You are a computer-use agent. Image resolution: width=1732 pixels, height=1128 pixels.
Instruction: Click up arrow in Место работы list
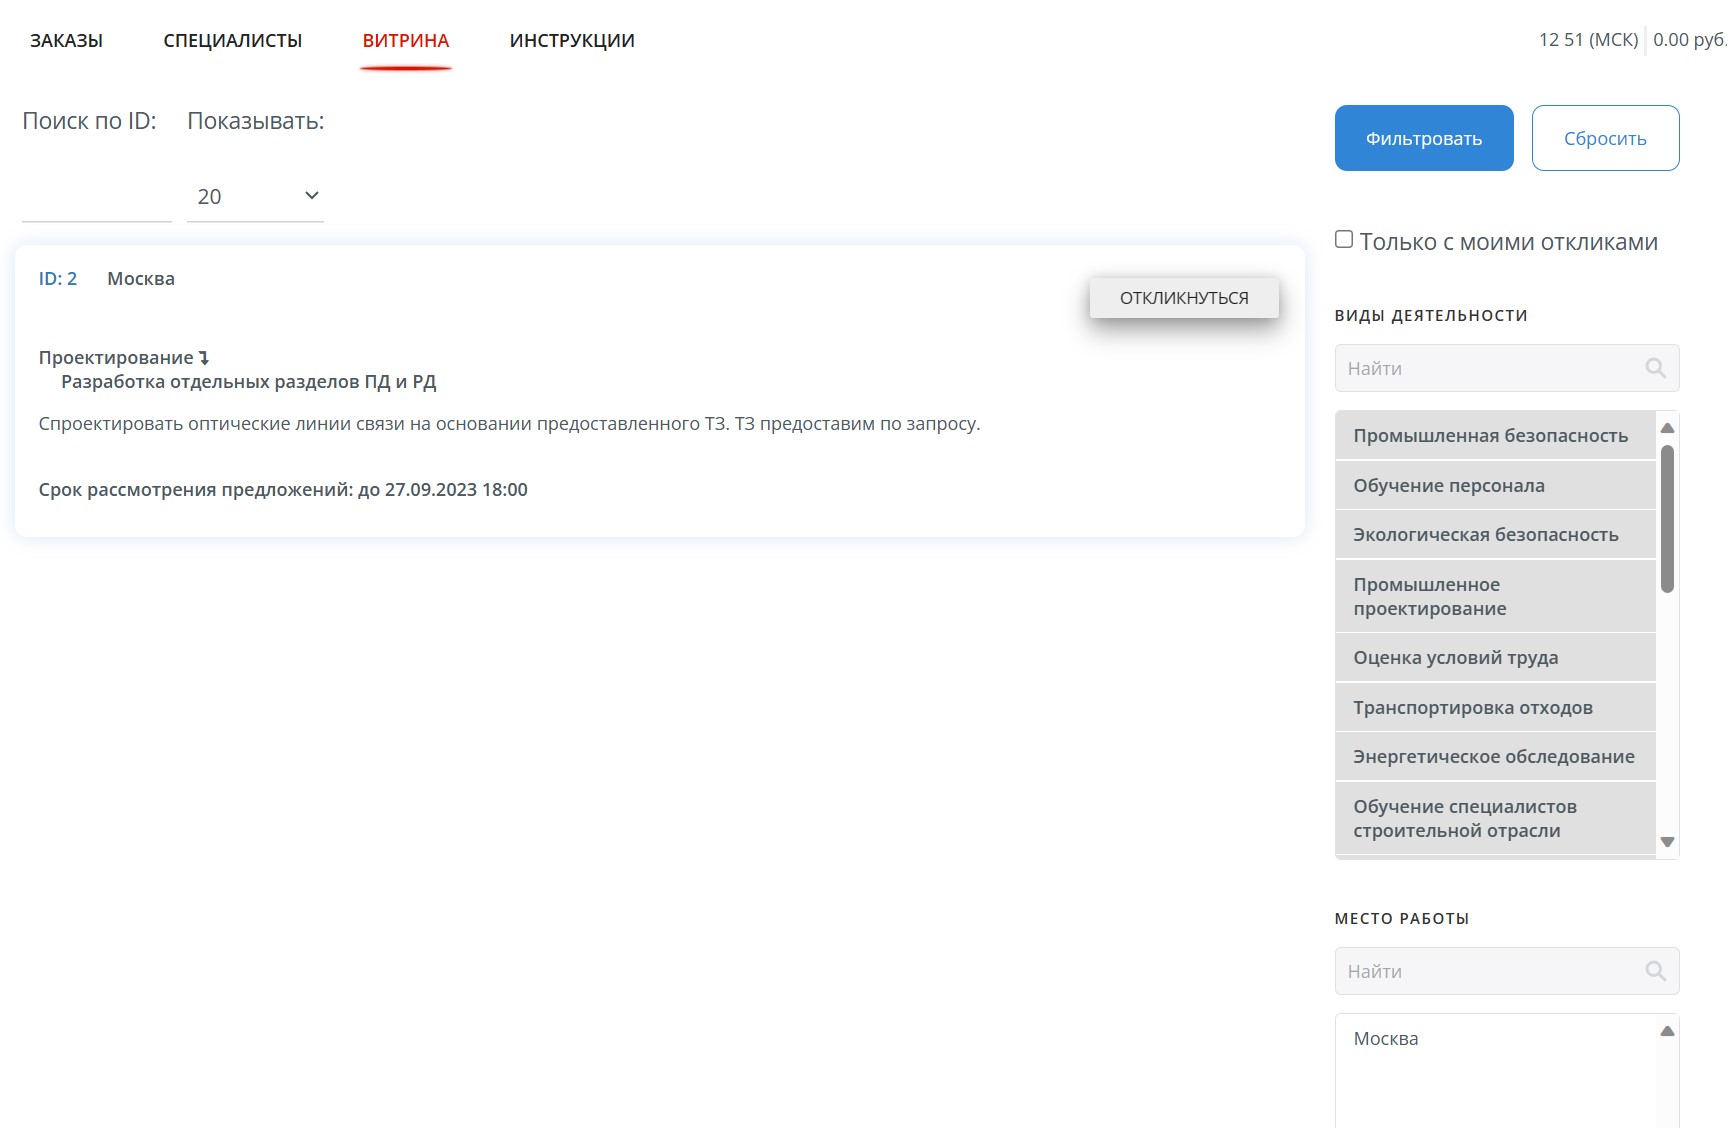tap(1667, 1031)
